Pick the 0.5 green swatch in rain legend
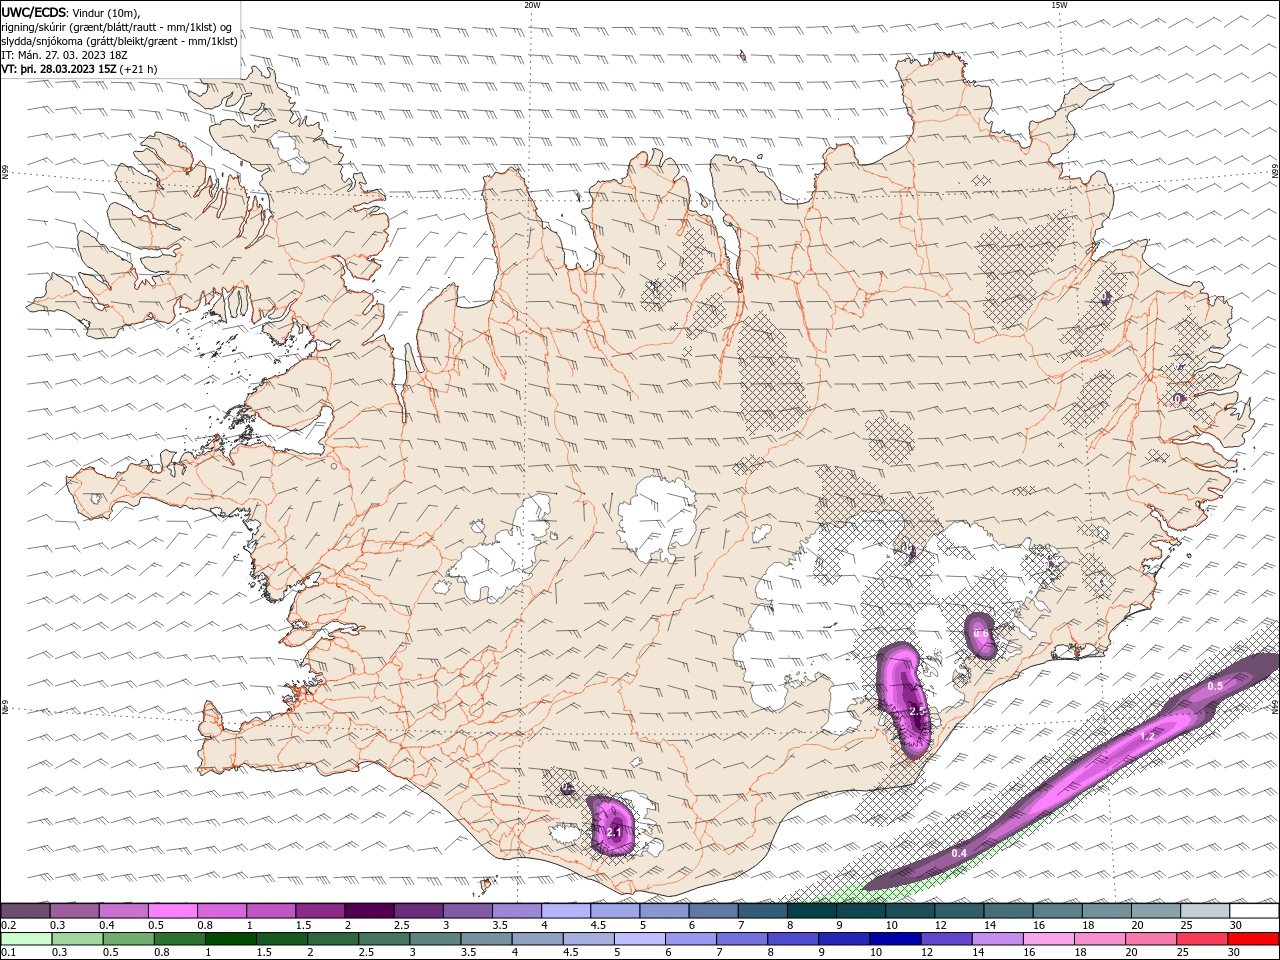 click(x=128, y=939)
